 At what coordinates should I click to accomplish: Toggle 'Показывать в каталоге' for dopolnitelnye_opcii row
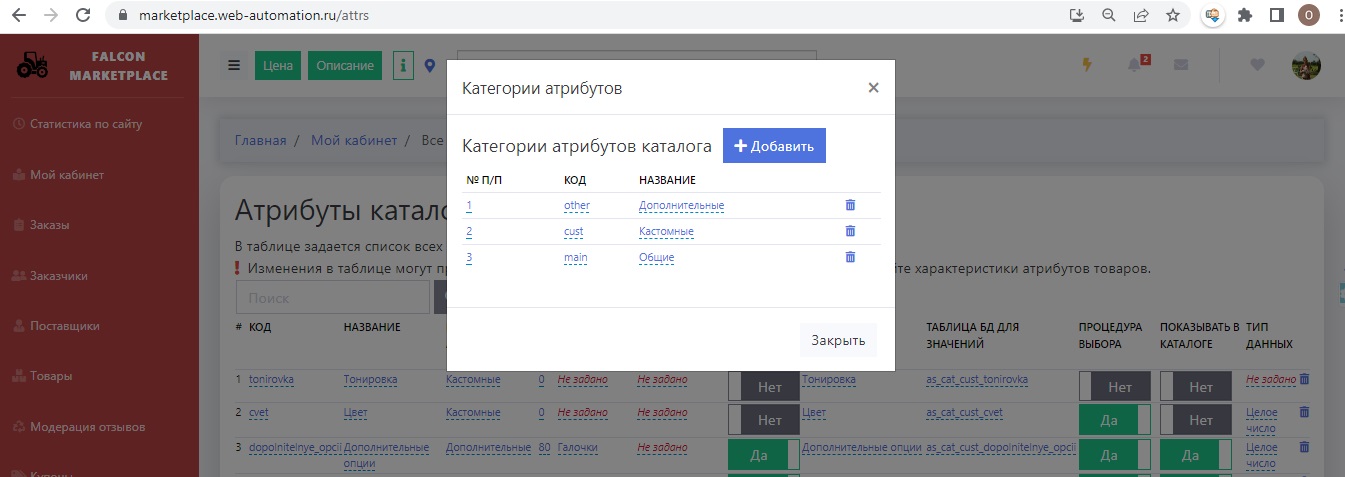tap(1195, 454)
